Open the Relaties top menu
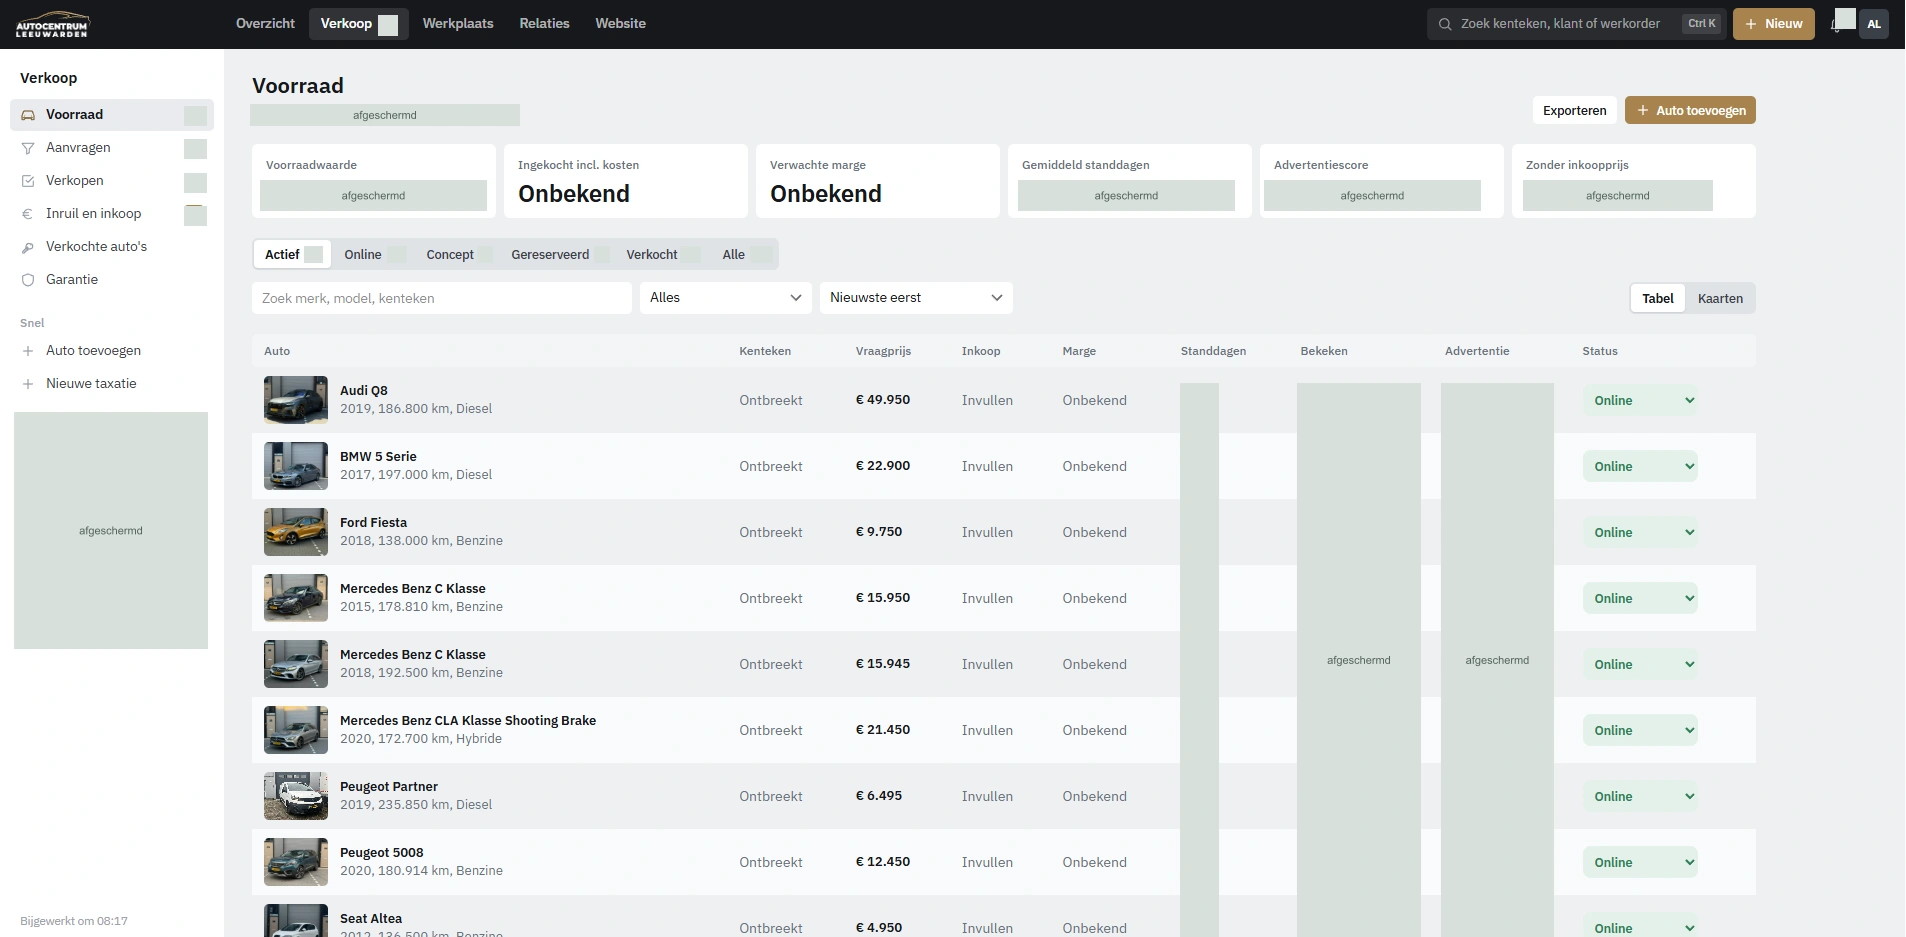The height and width of the screenshot is (937, 1906). tap(544, 24)
